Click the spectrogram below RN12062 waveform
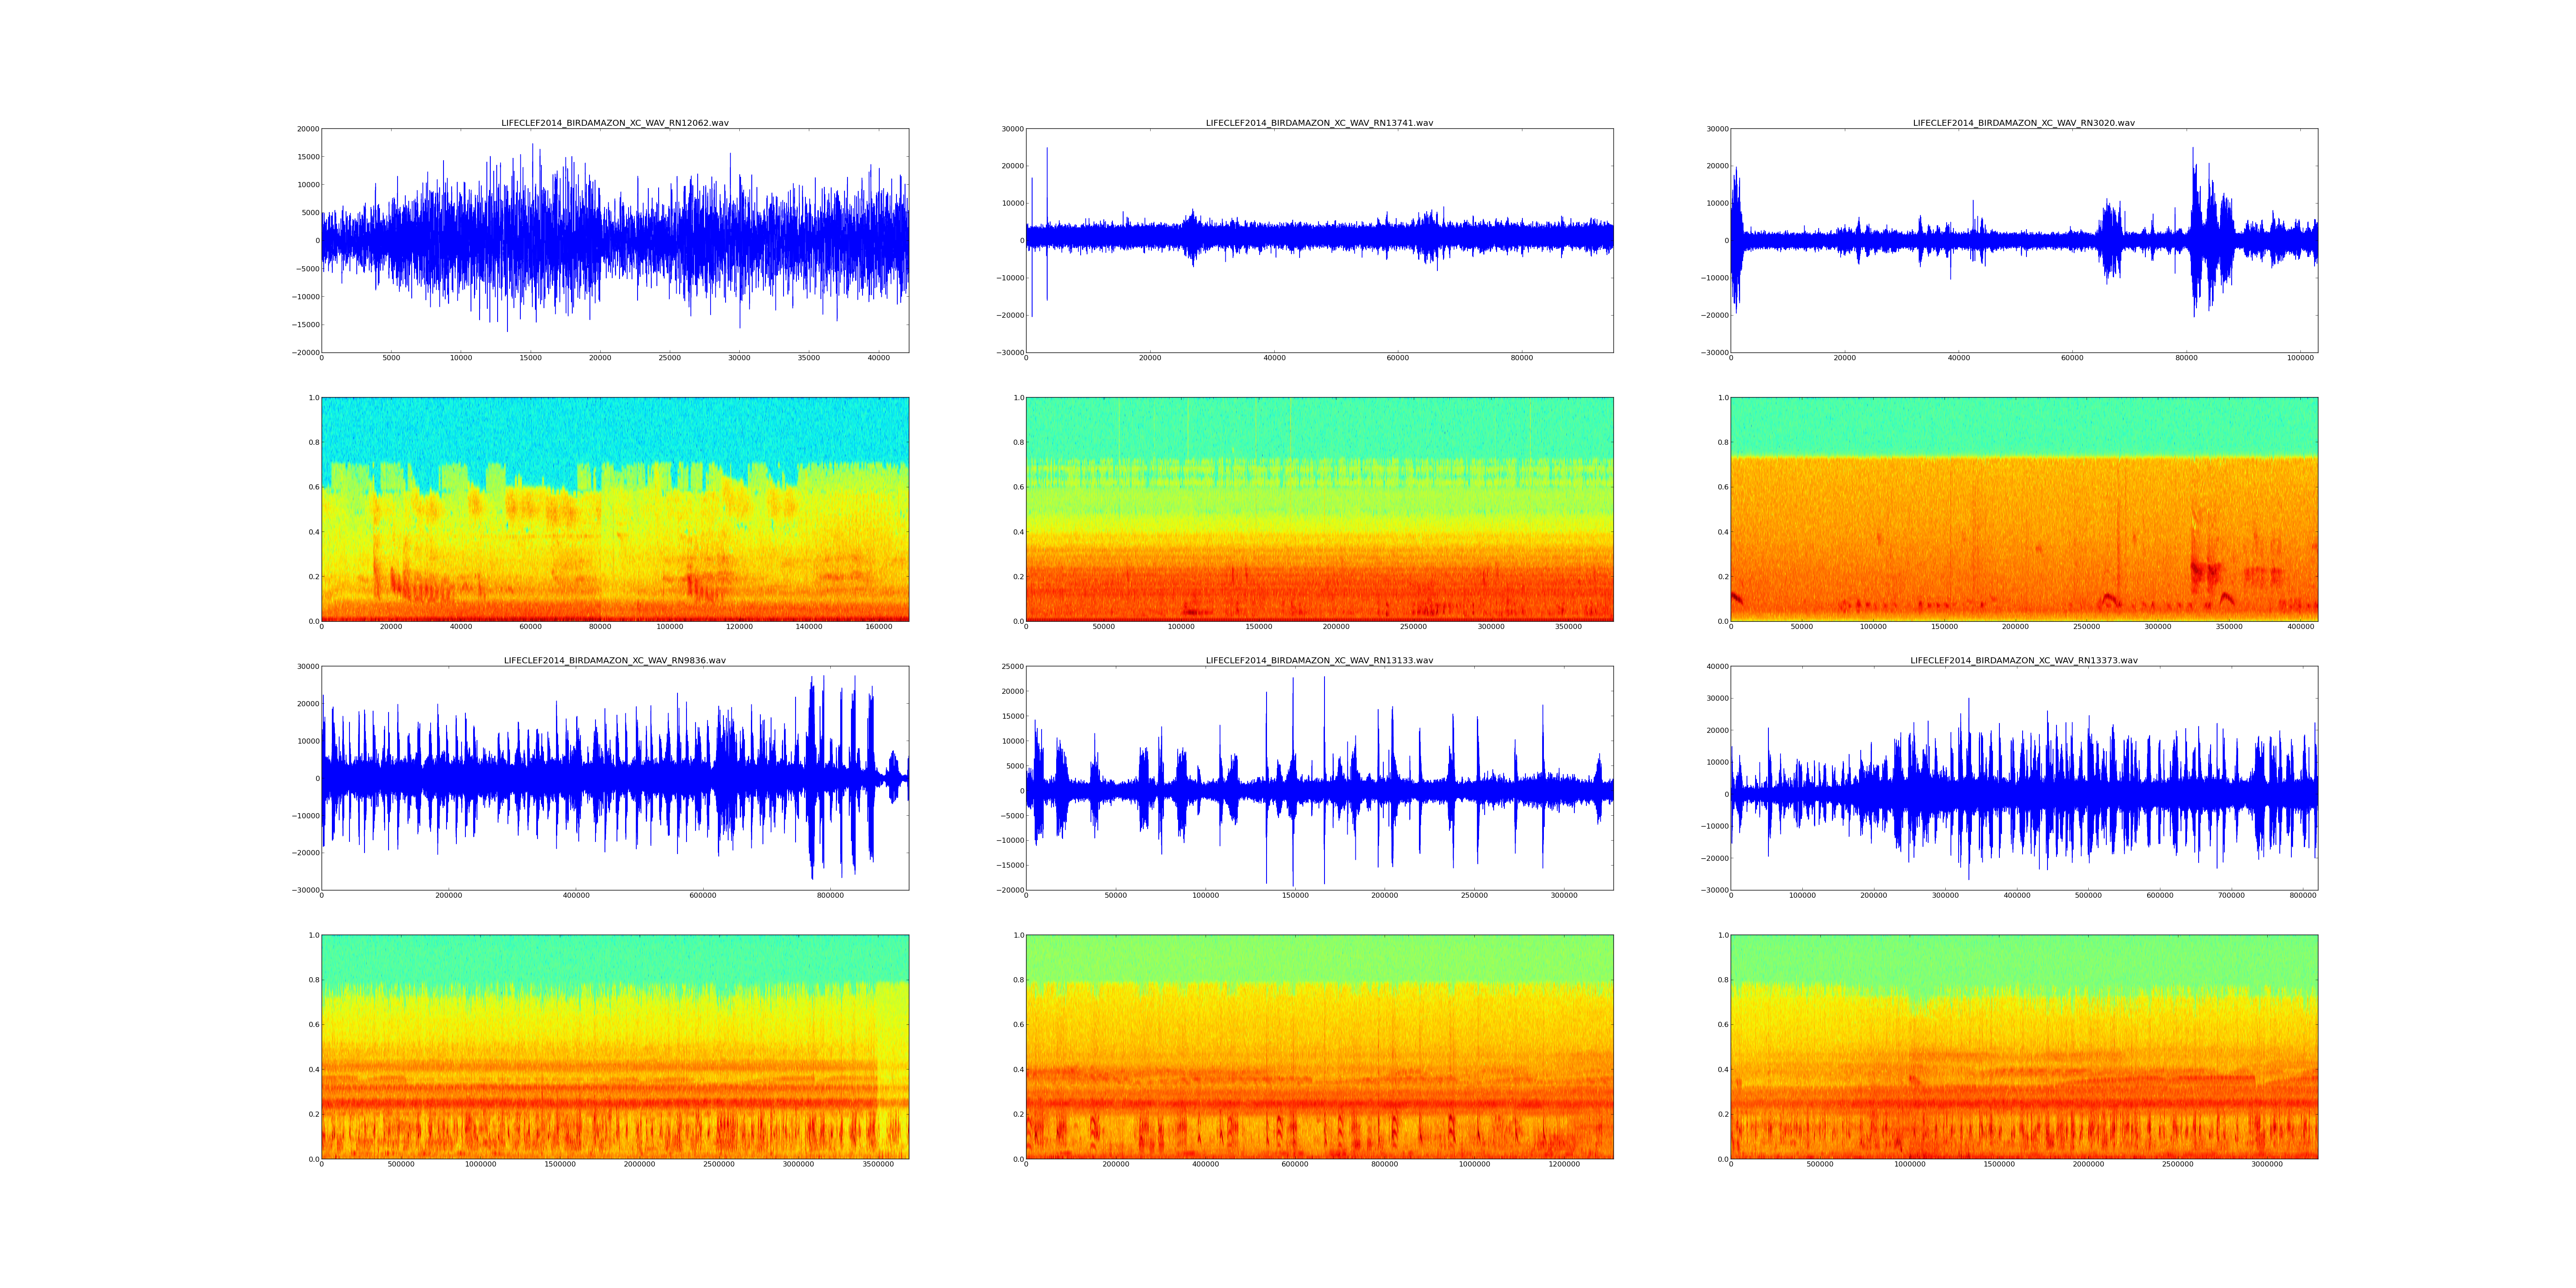This screenshot has height=1288, width=2576. pos(614,509)
